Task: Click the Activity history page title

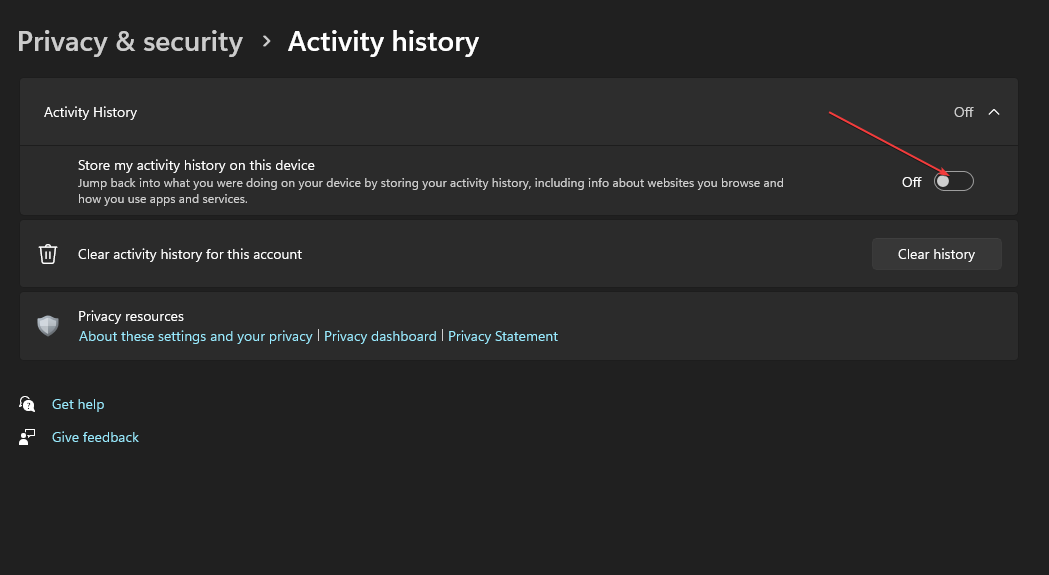Action: [x=383, y=42]
